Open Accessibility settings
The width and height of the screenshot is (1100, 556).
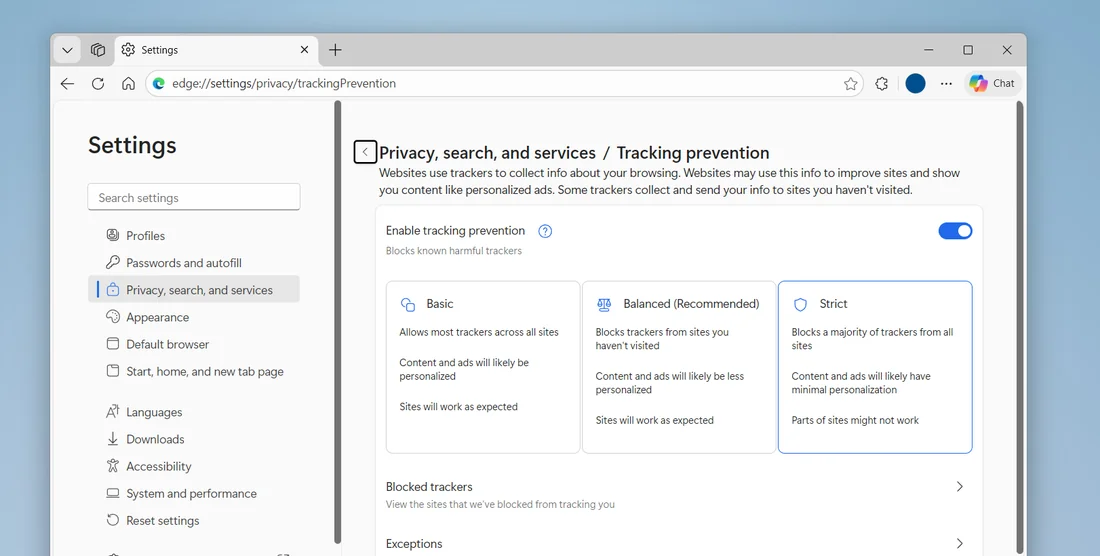pos(194,466)
